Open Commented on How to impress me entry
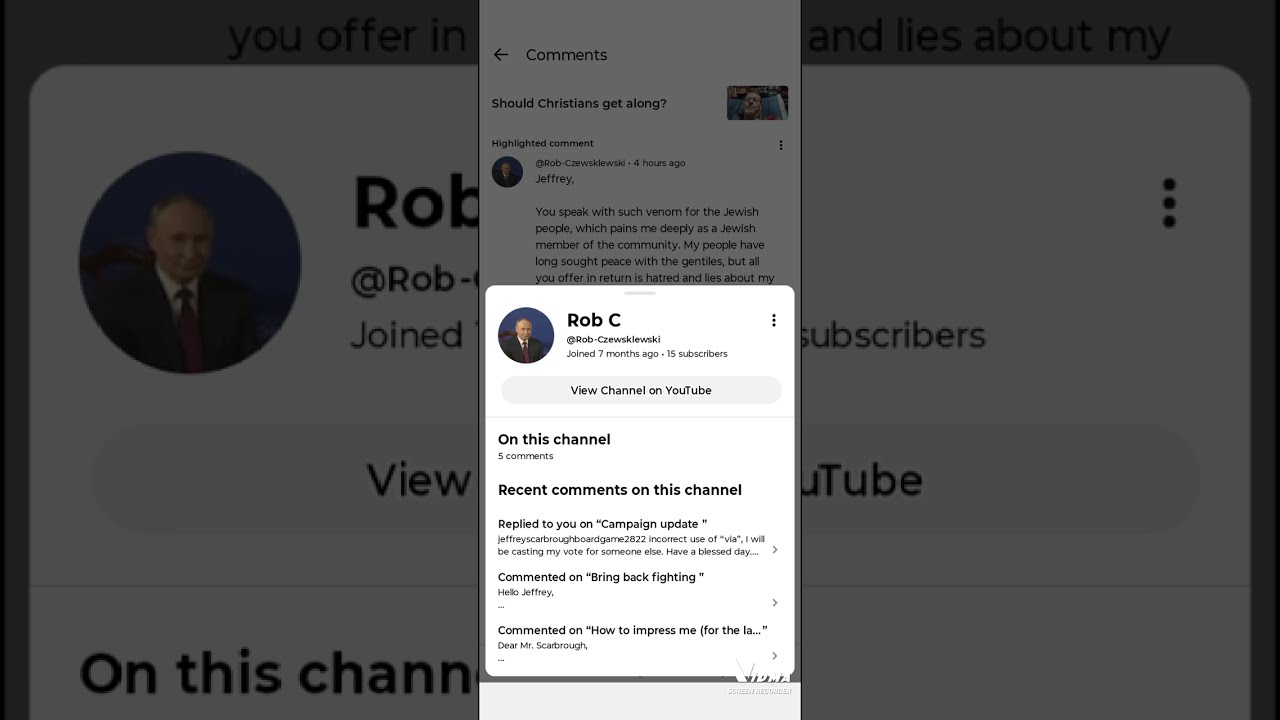 (x=640, y=644)
